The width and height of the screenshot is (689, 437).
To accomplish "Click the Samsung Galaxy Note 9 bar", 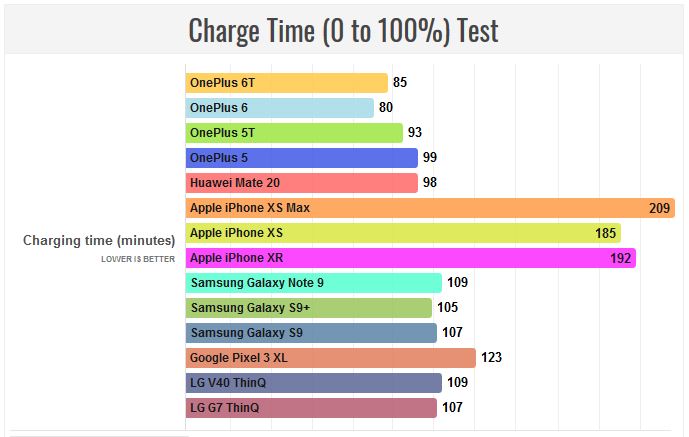I will tap(313, 283).
